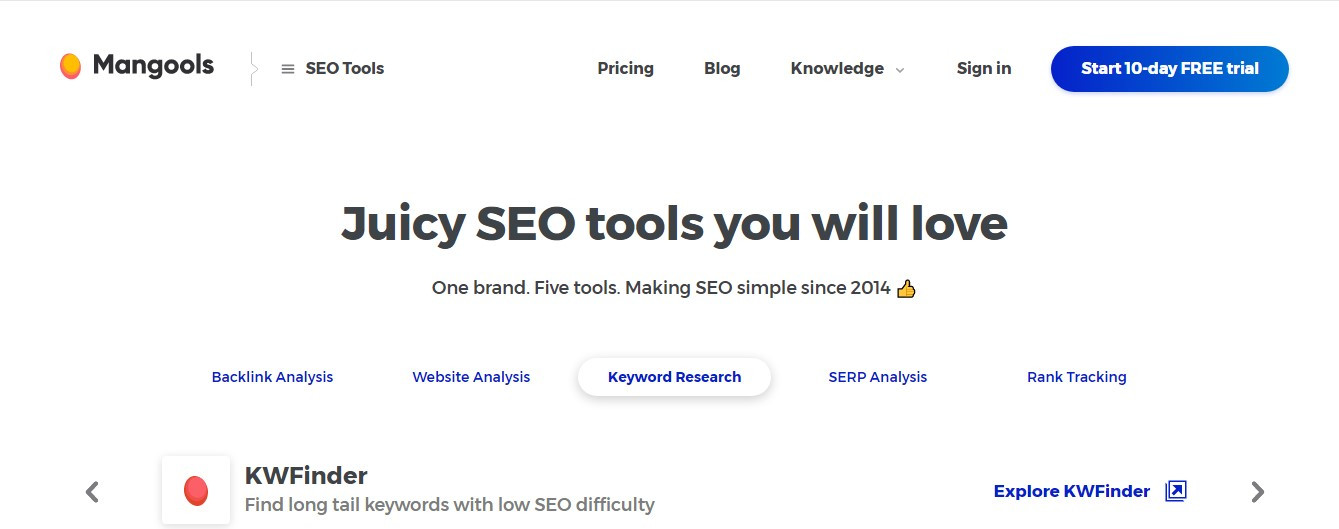The image size is (1339, 529).
Task: Switch to the Rank Tracking tab
Action: coord(1076,377)
